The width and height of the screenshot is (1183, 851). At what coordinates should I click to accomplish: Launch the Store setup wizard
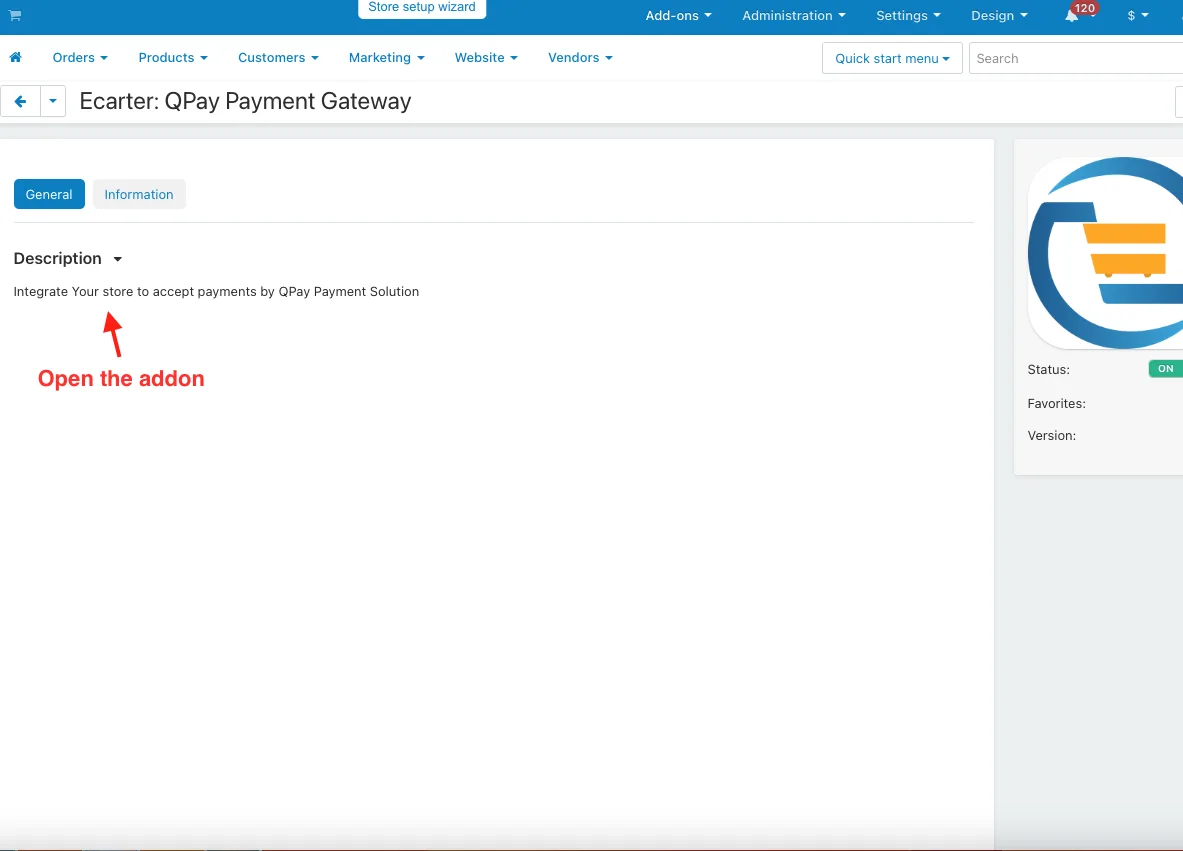(422, 8)
